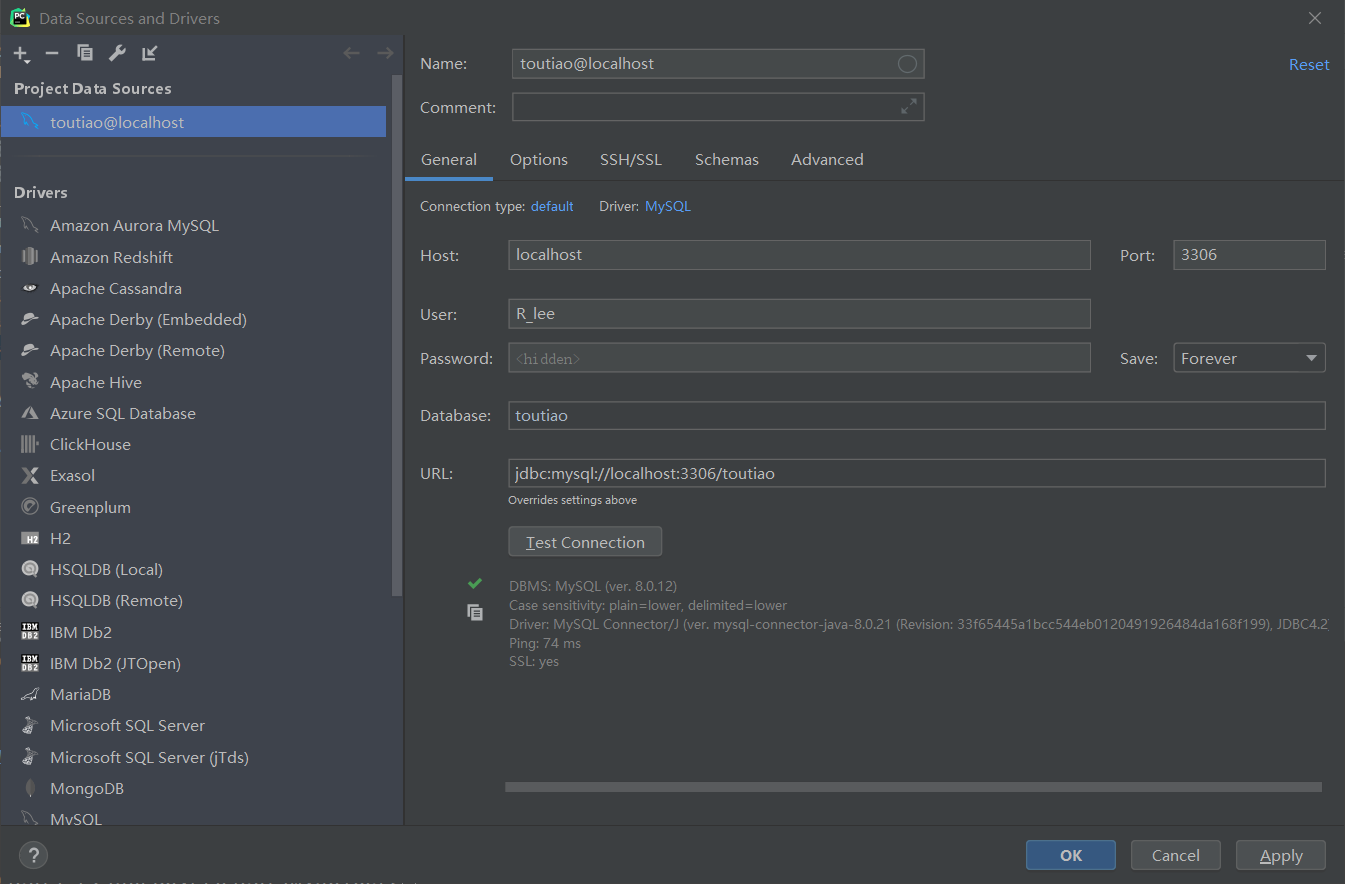Image resolution: width=1345 pixels, height=884 pixels.
Task: Open the Save password dropdown
Action: pos(1249,358)
